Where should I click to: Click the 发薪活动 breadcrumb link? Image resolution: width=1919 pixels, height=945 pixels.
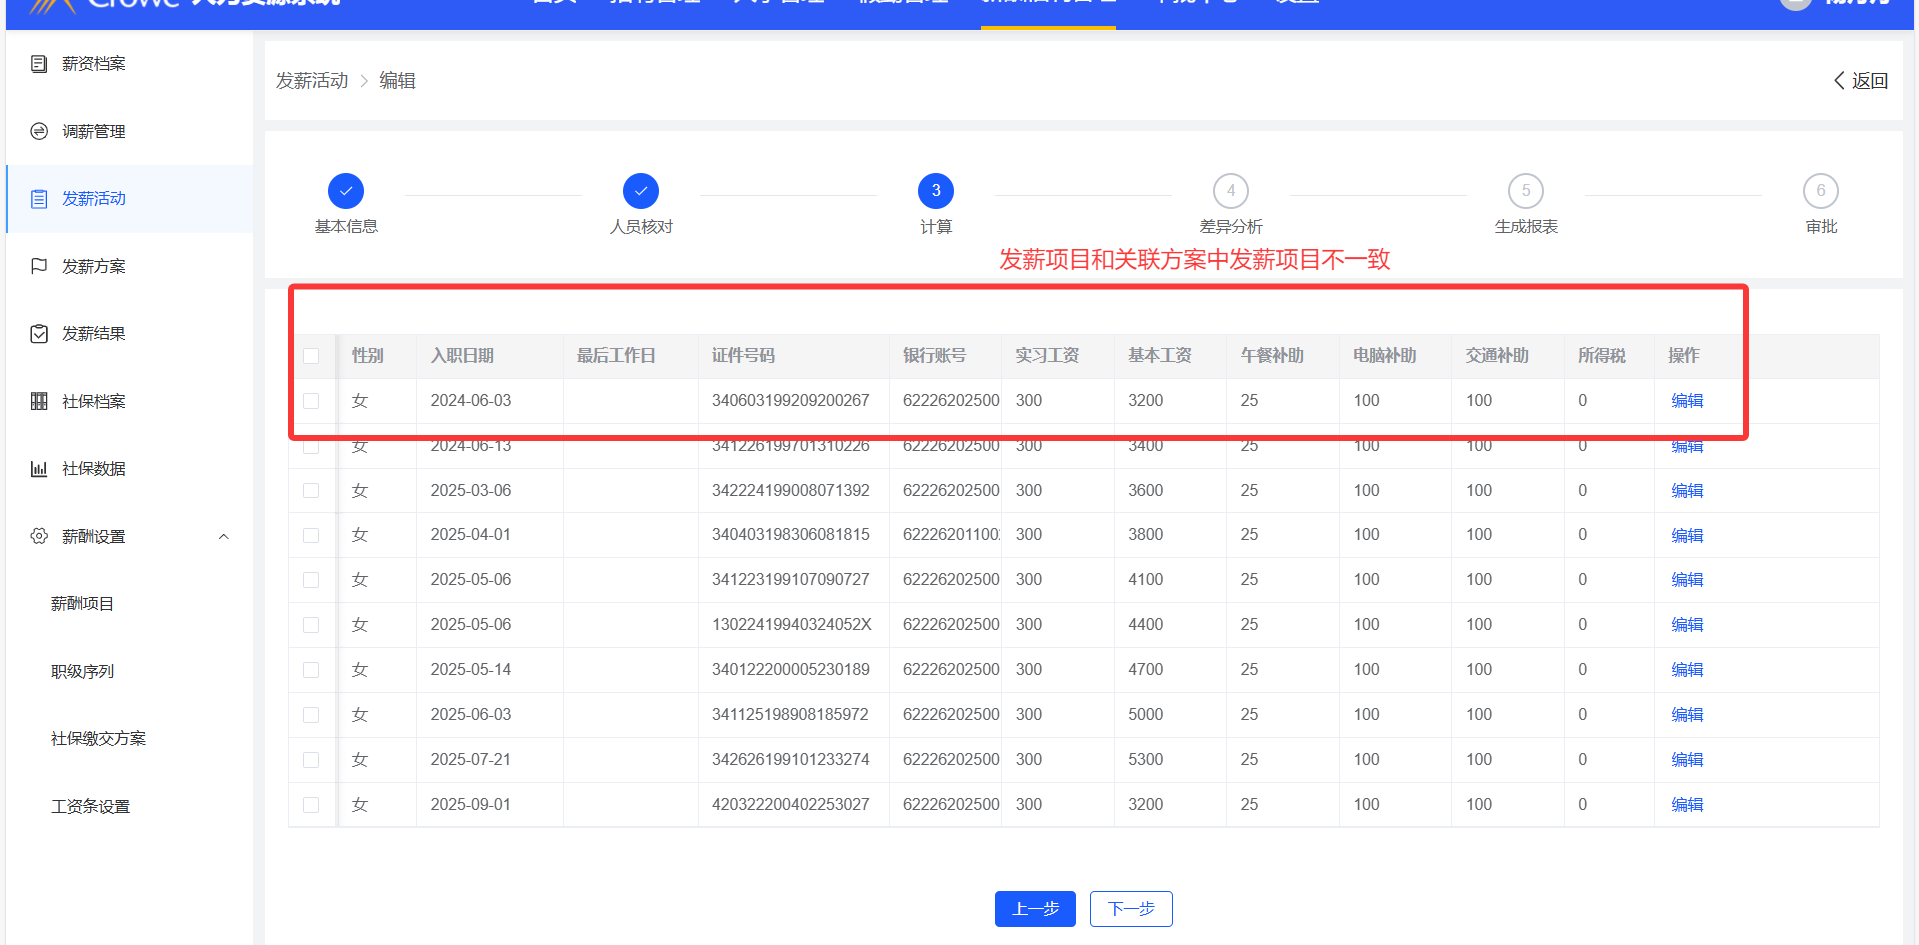[312, 81]
